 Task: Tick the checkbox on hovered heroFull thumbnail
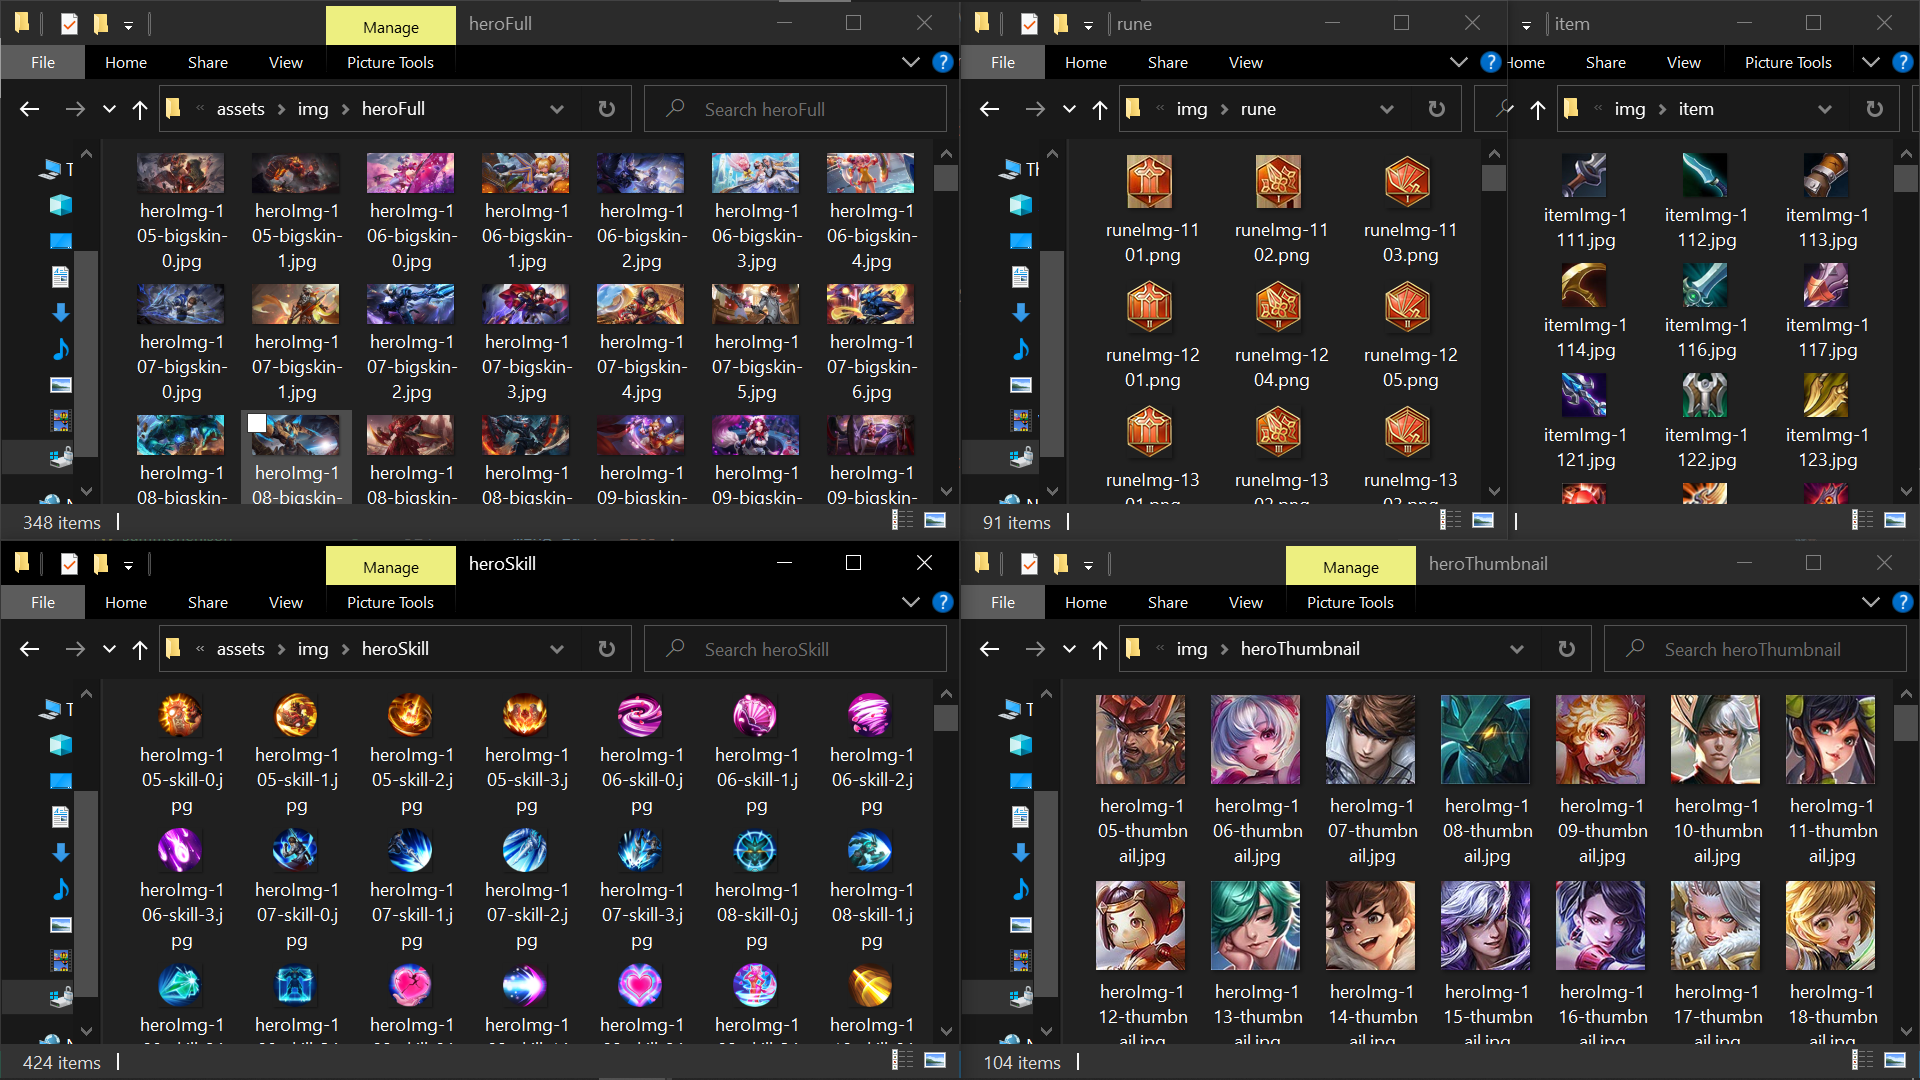pyautogui.click(x=257, y=423)
